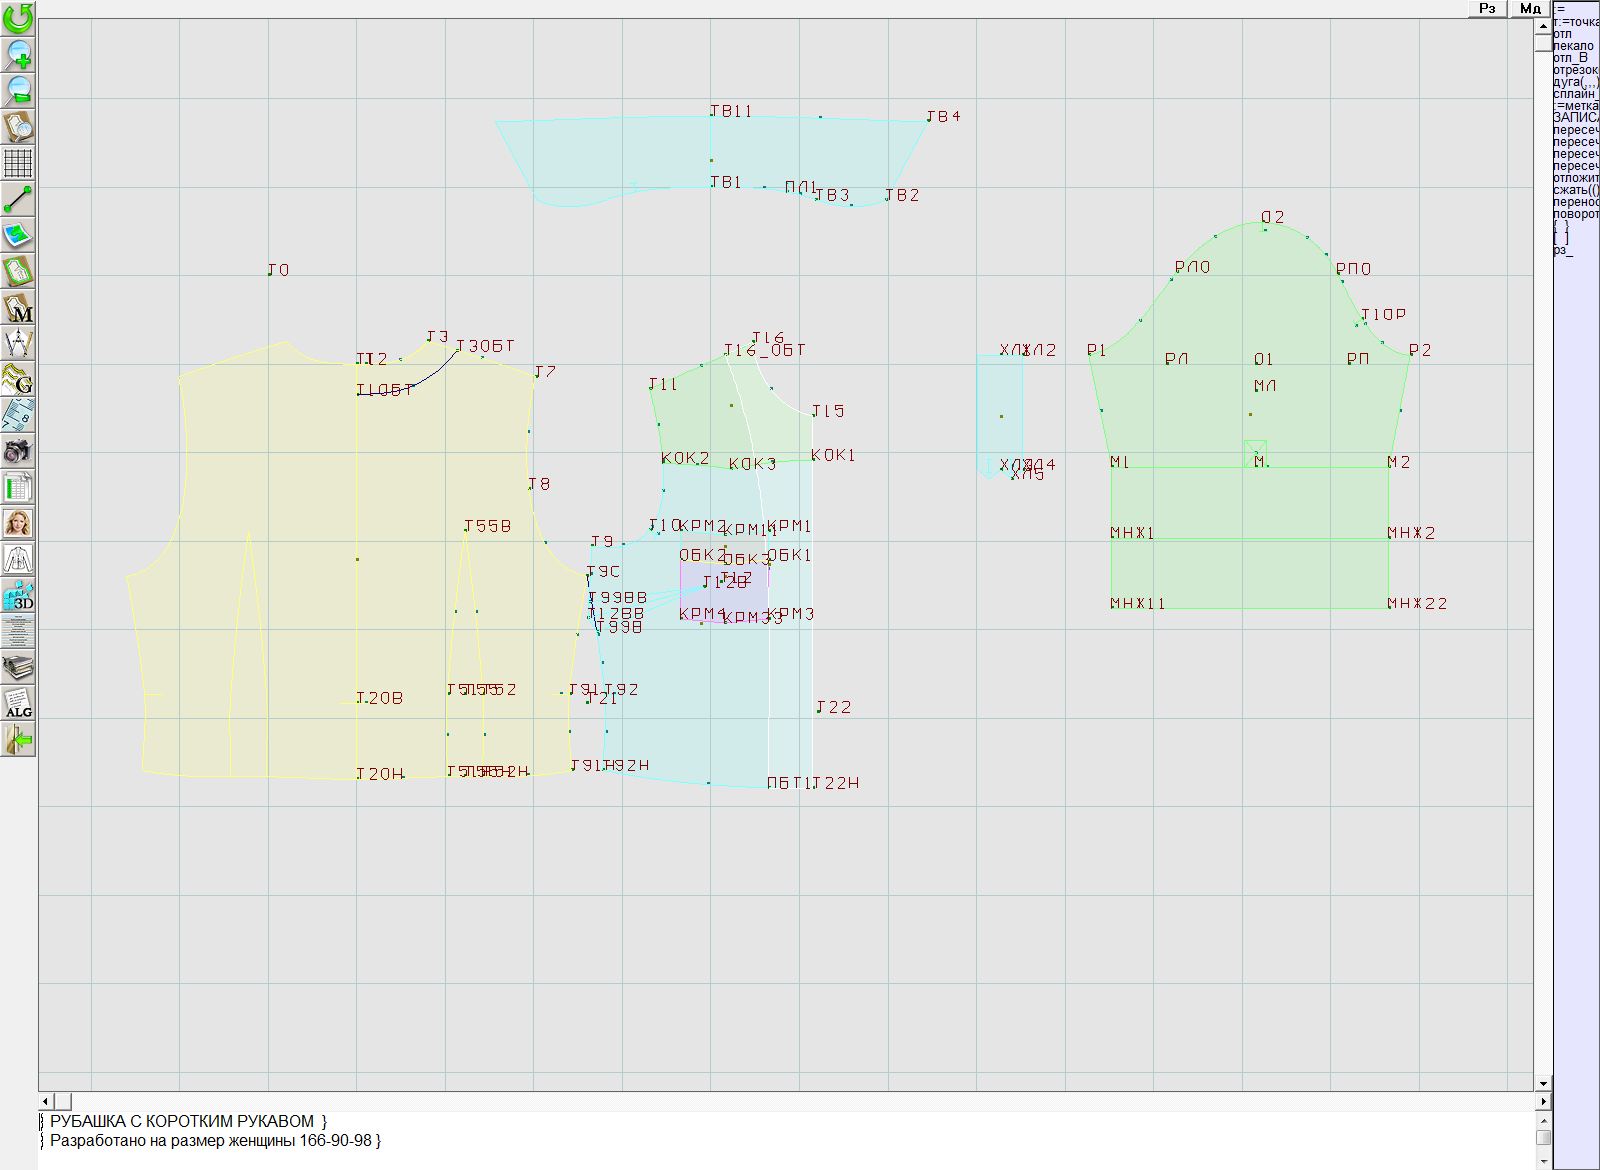This screenshot has width=1600, height=1170.
Task: Click the Рз button at top right
Action: tap(1487, 8)
